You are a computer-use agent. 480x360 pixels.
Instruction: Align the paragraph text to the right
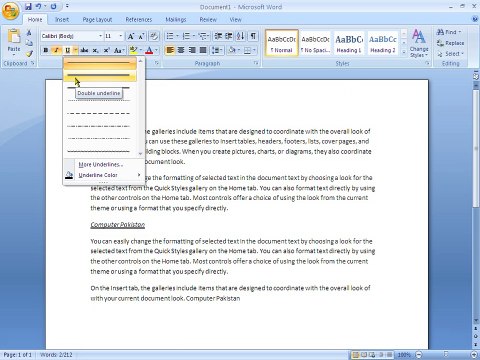(x=192, y=50)
